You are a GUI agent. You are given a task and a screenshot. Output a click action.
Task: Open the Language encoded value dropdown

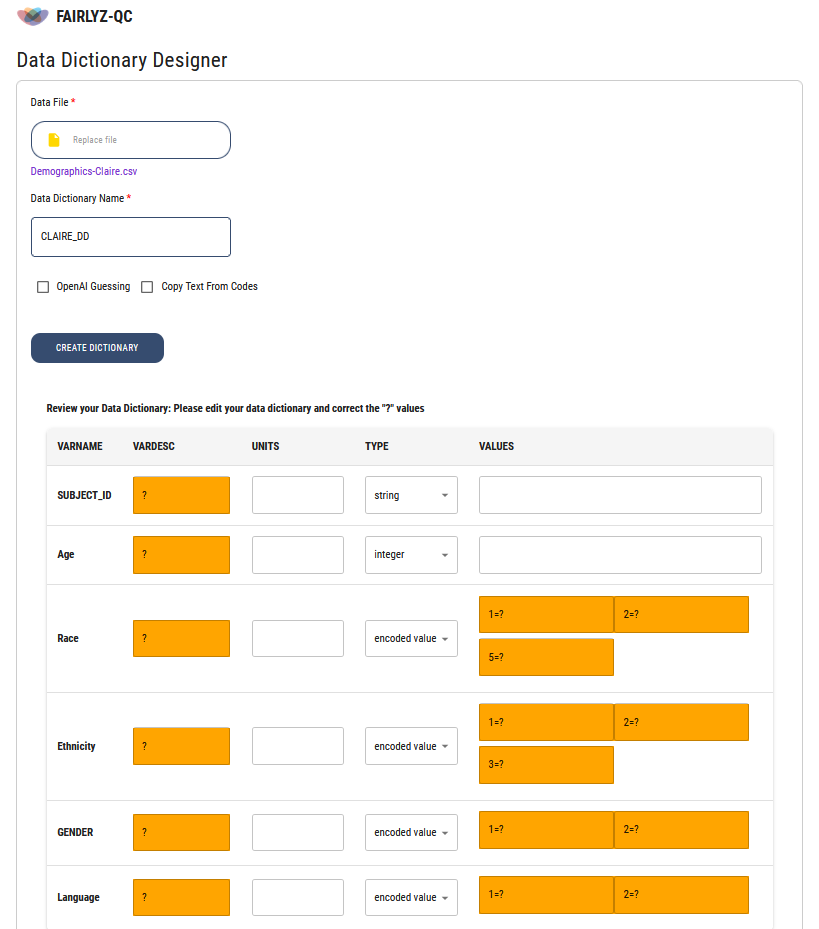point(411,898)
